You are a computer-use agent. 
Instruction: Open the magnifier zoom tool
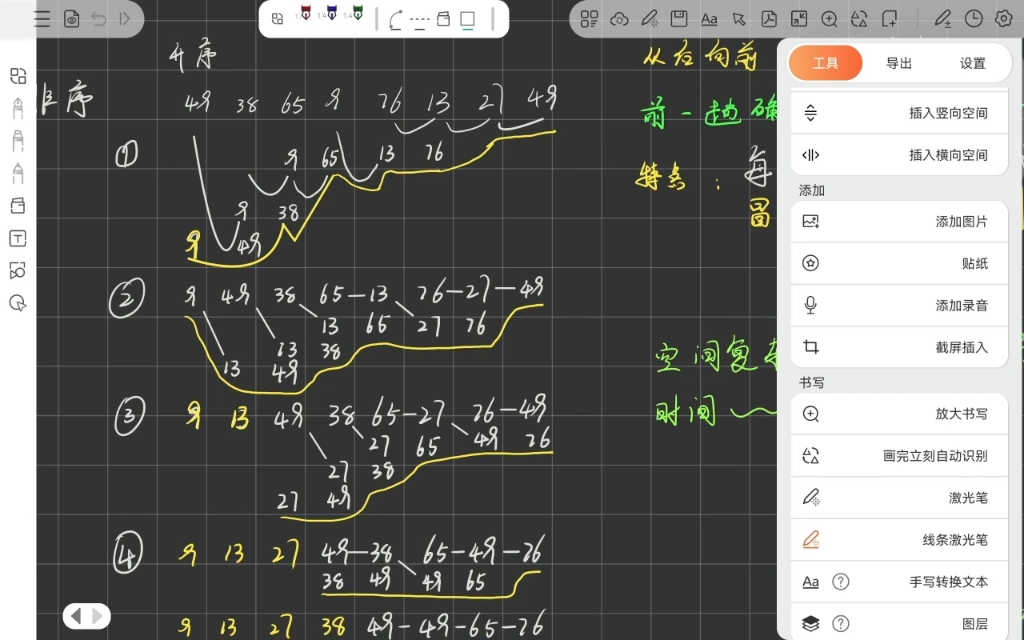pyautogui.click(x=830, y=19)
